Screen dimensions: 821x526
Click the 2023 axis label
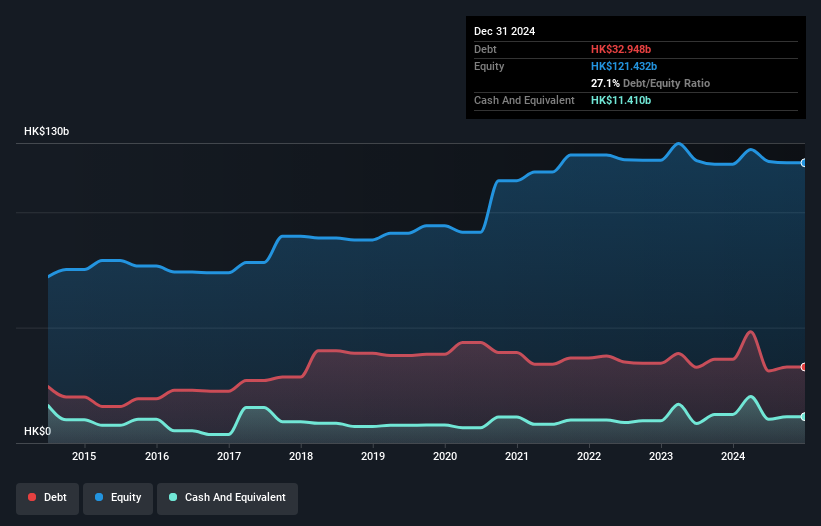tap(661, 456)
